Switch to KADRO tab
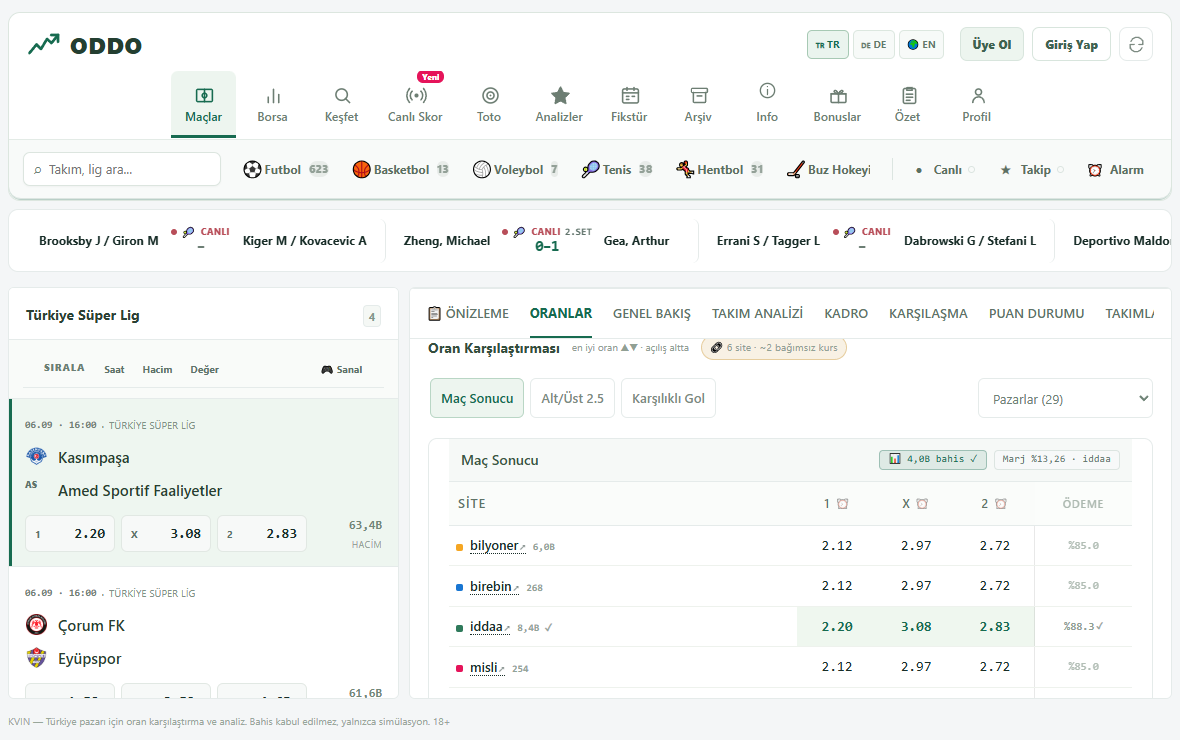 click(846, 313)
